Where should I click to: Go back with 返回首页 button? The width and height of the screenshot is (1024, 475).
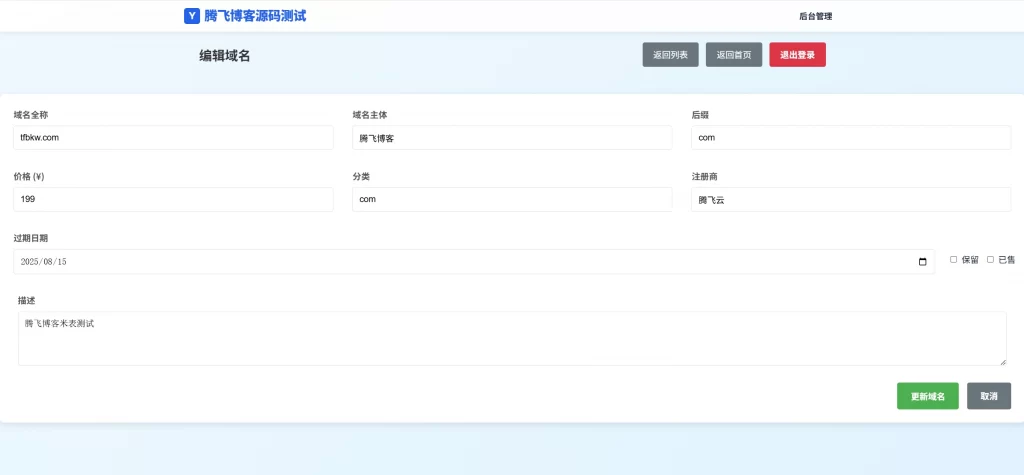click(x=734, y=55)
